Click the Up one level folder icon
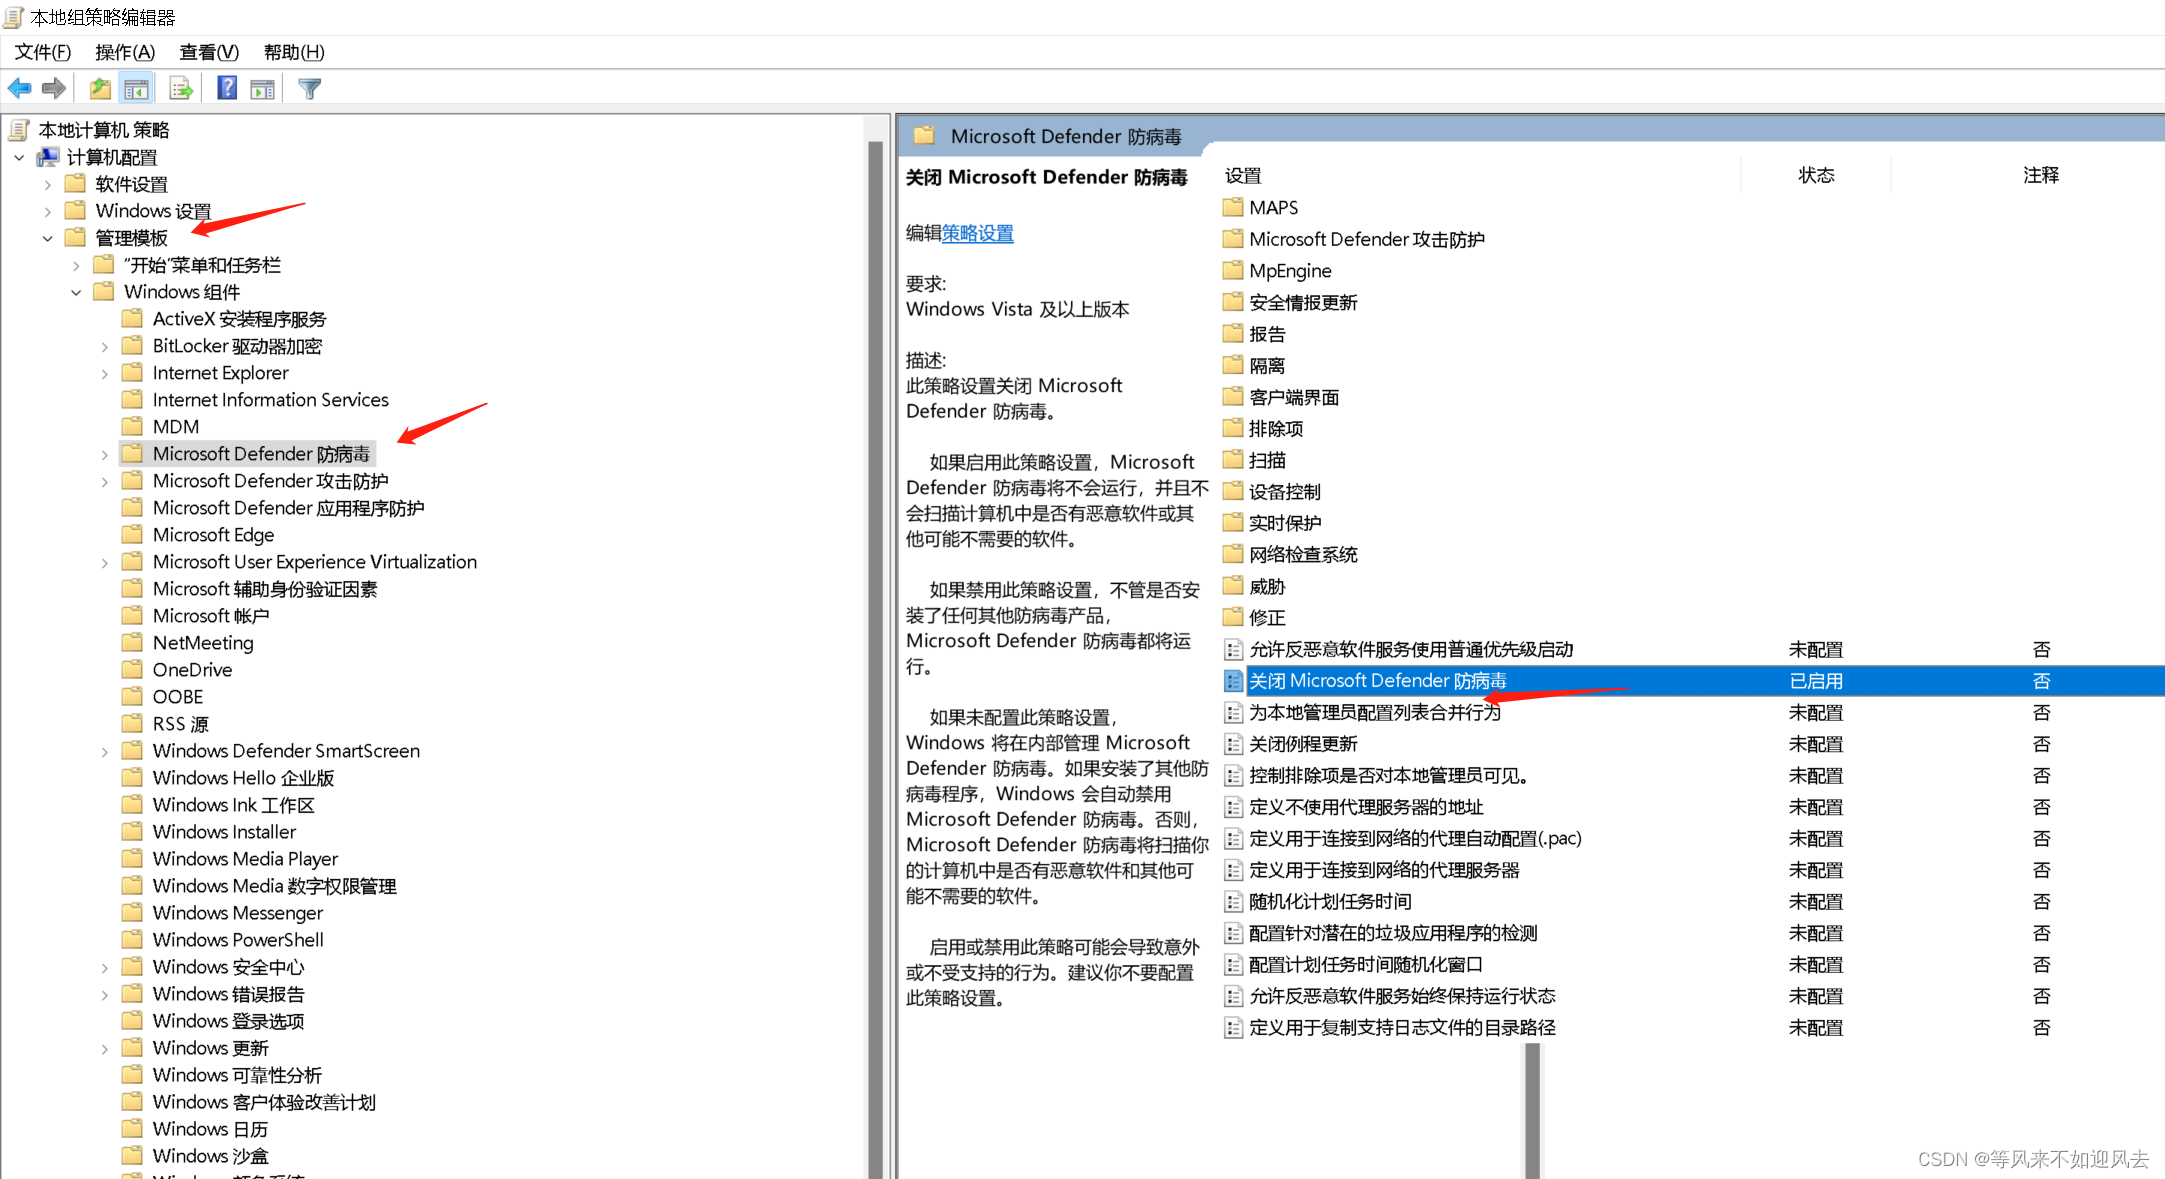Viewport: 2165px width, 1179px height. click(x=100, y=89)
